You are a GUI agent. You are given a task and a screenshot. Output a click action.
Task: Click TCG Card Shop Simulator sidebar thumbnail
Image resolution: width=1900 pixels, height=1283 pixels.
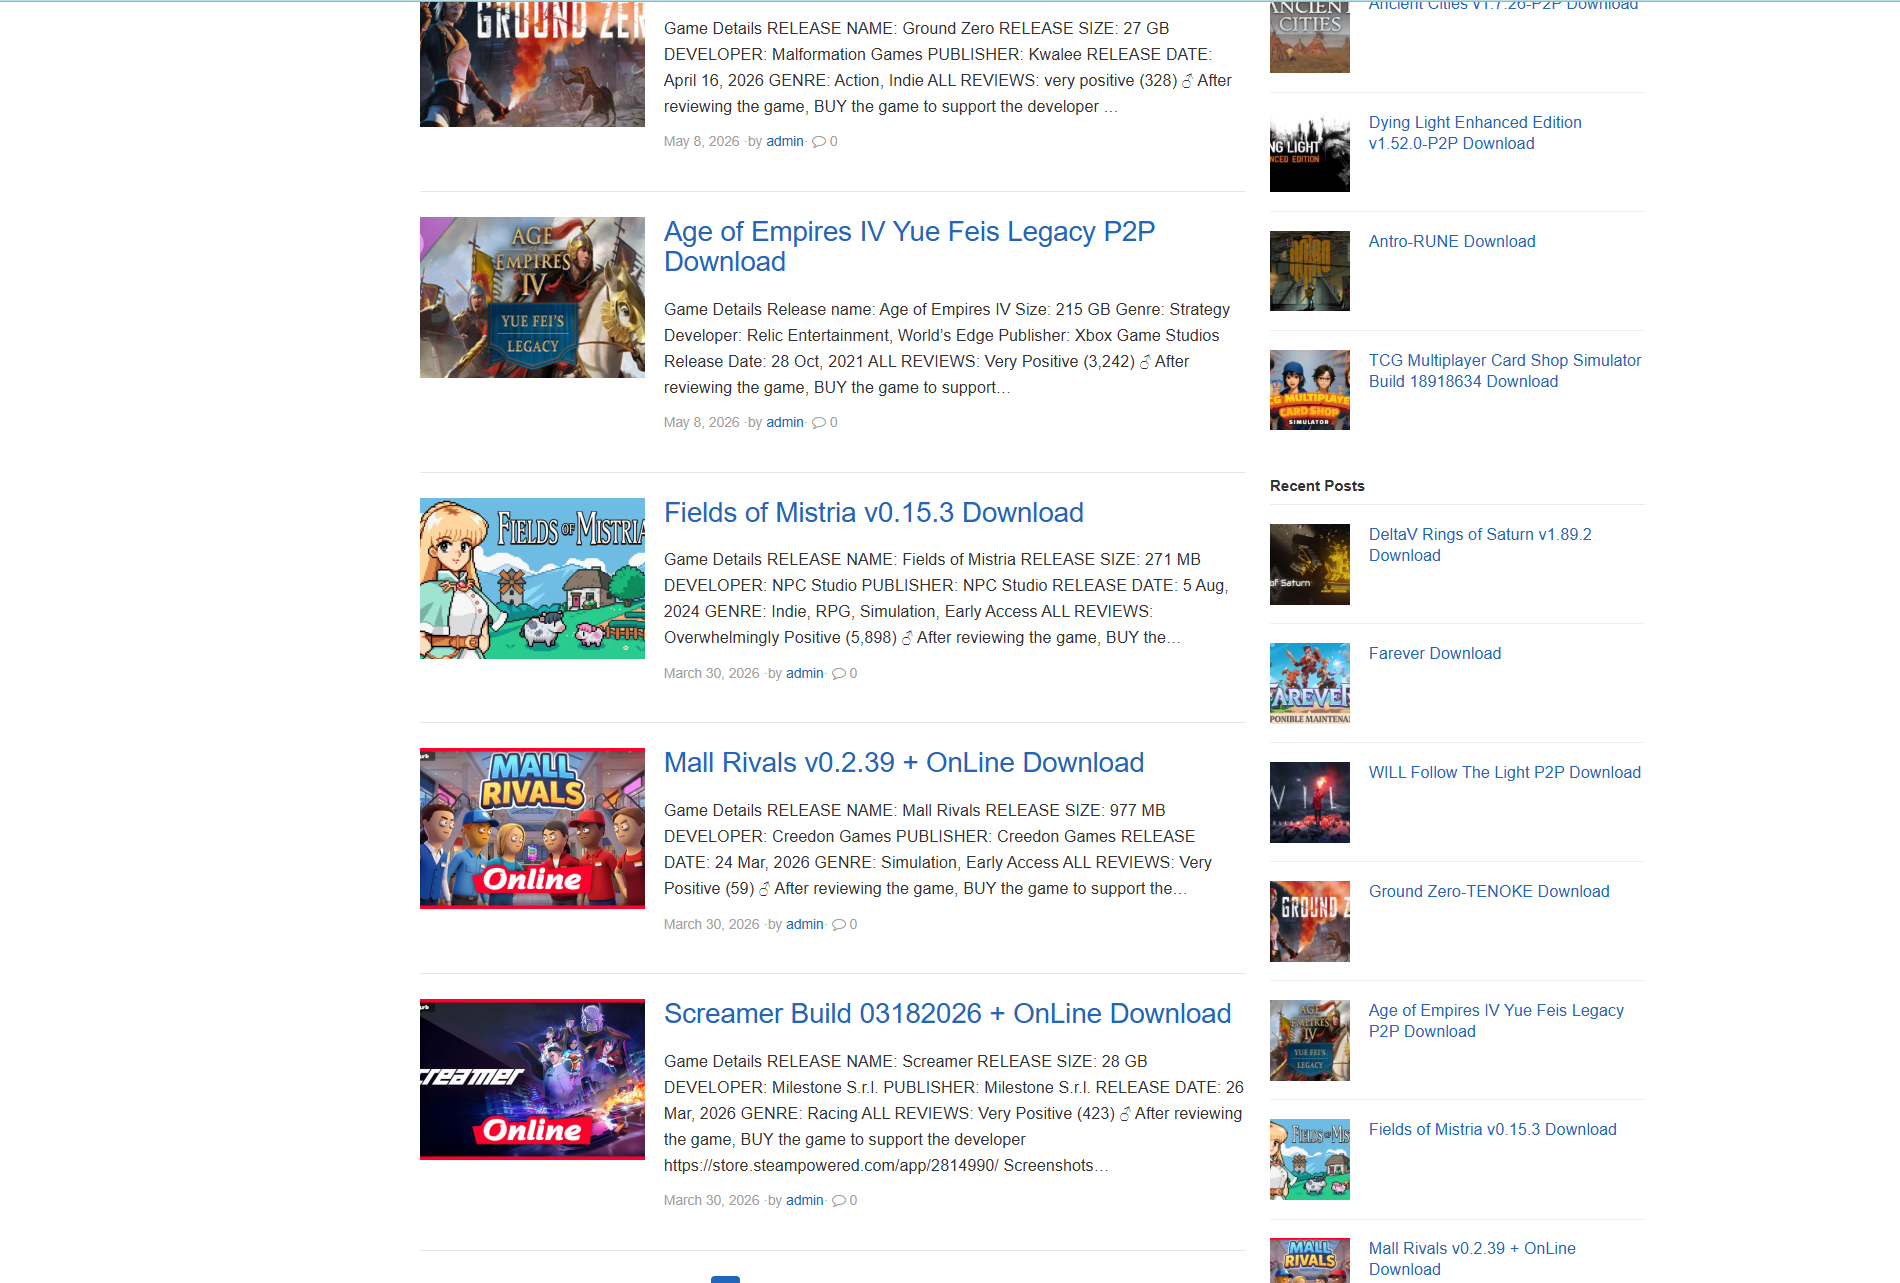(1310, 390)
